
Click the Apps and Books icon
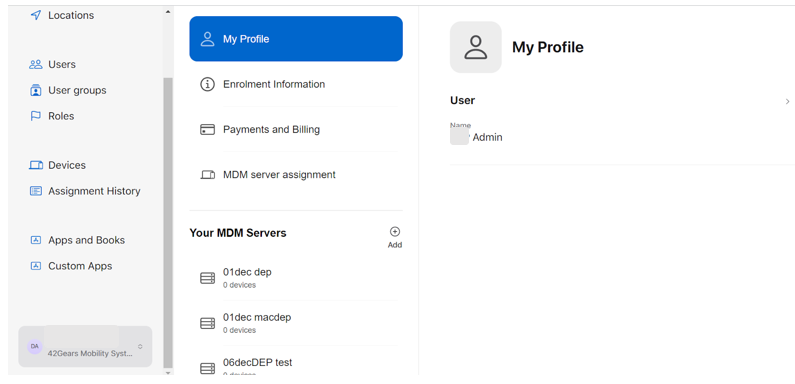[35, 240]
